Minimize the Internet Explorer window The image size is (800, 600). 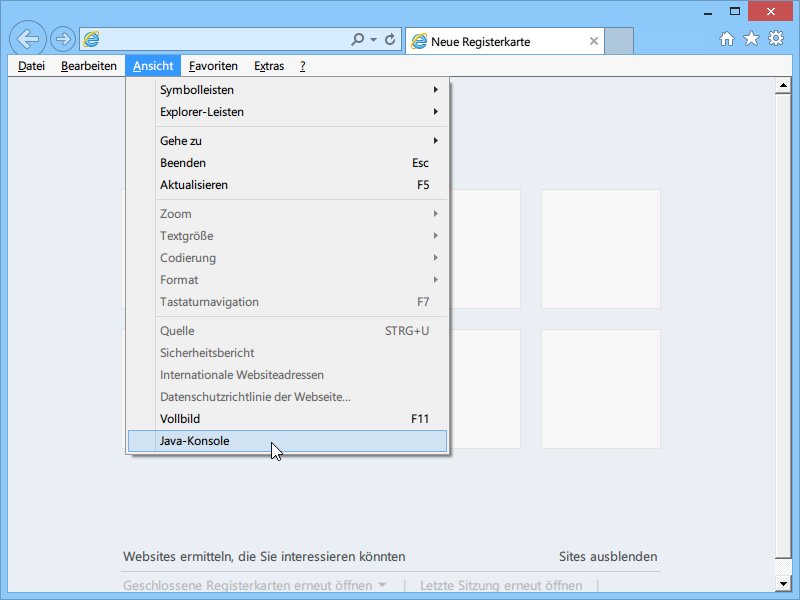(708, 12)
